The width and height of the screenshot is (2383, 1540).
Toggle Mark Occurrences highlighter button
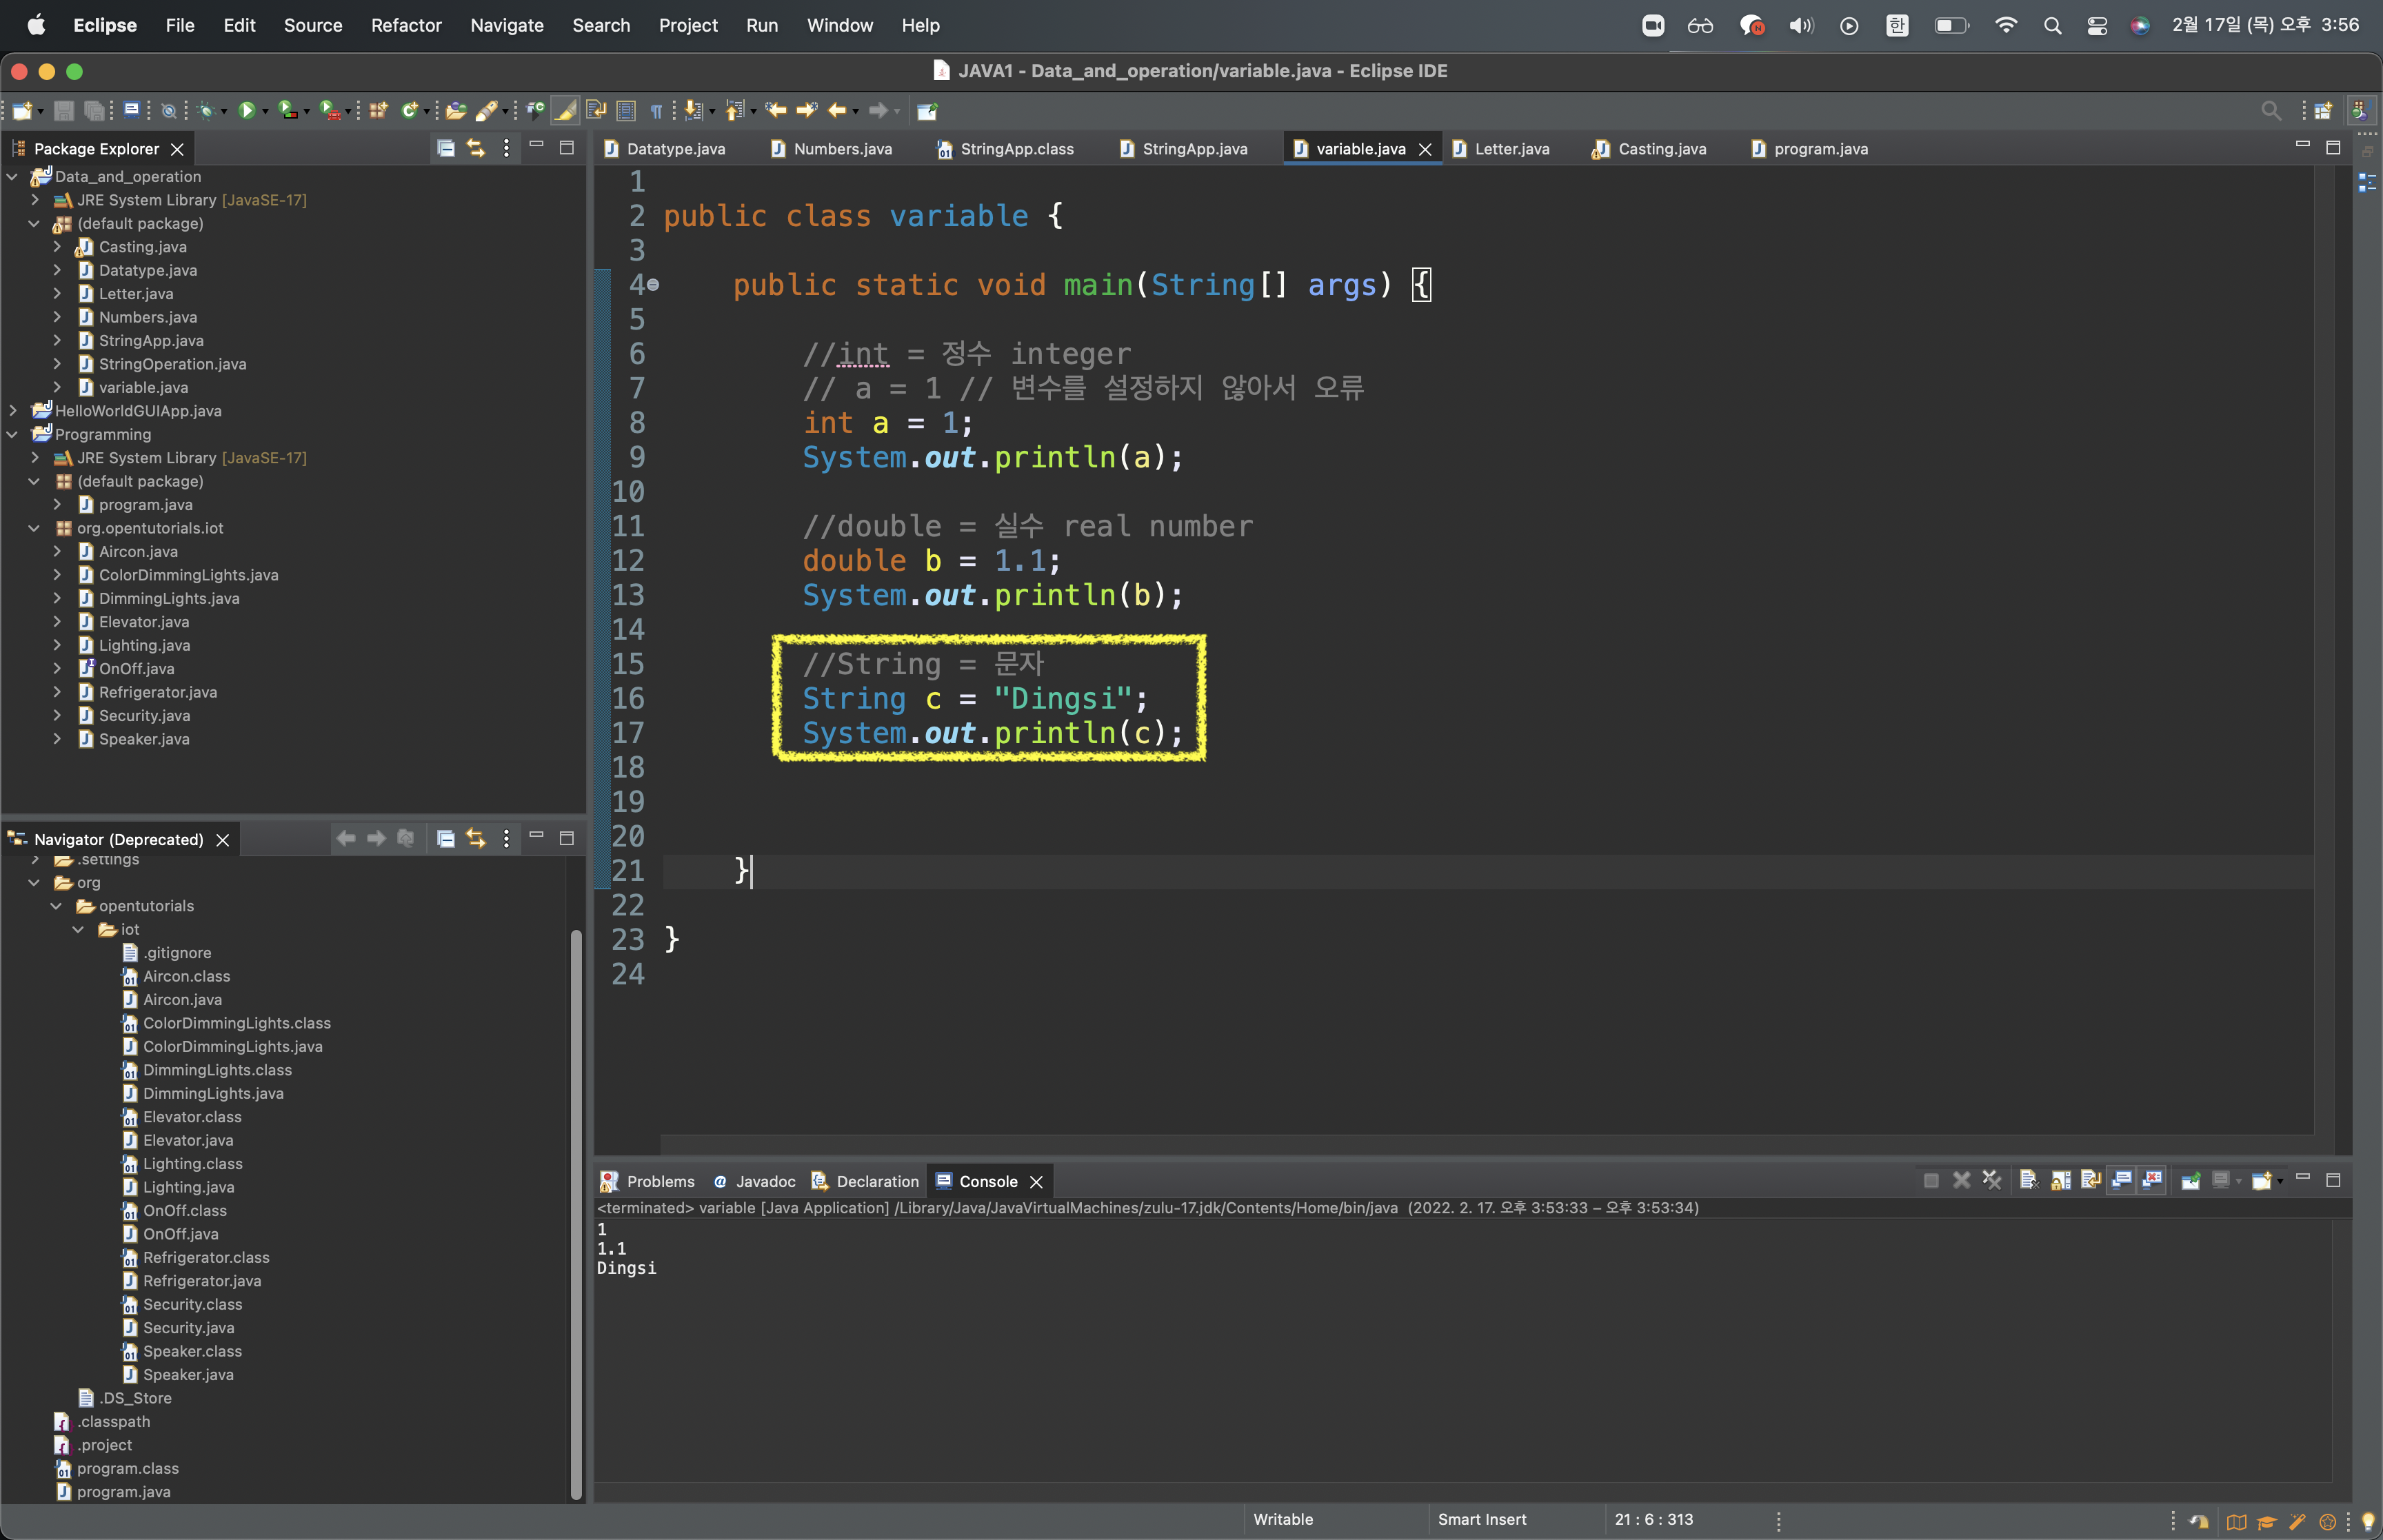click(x=566, y=110)
